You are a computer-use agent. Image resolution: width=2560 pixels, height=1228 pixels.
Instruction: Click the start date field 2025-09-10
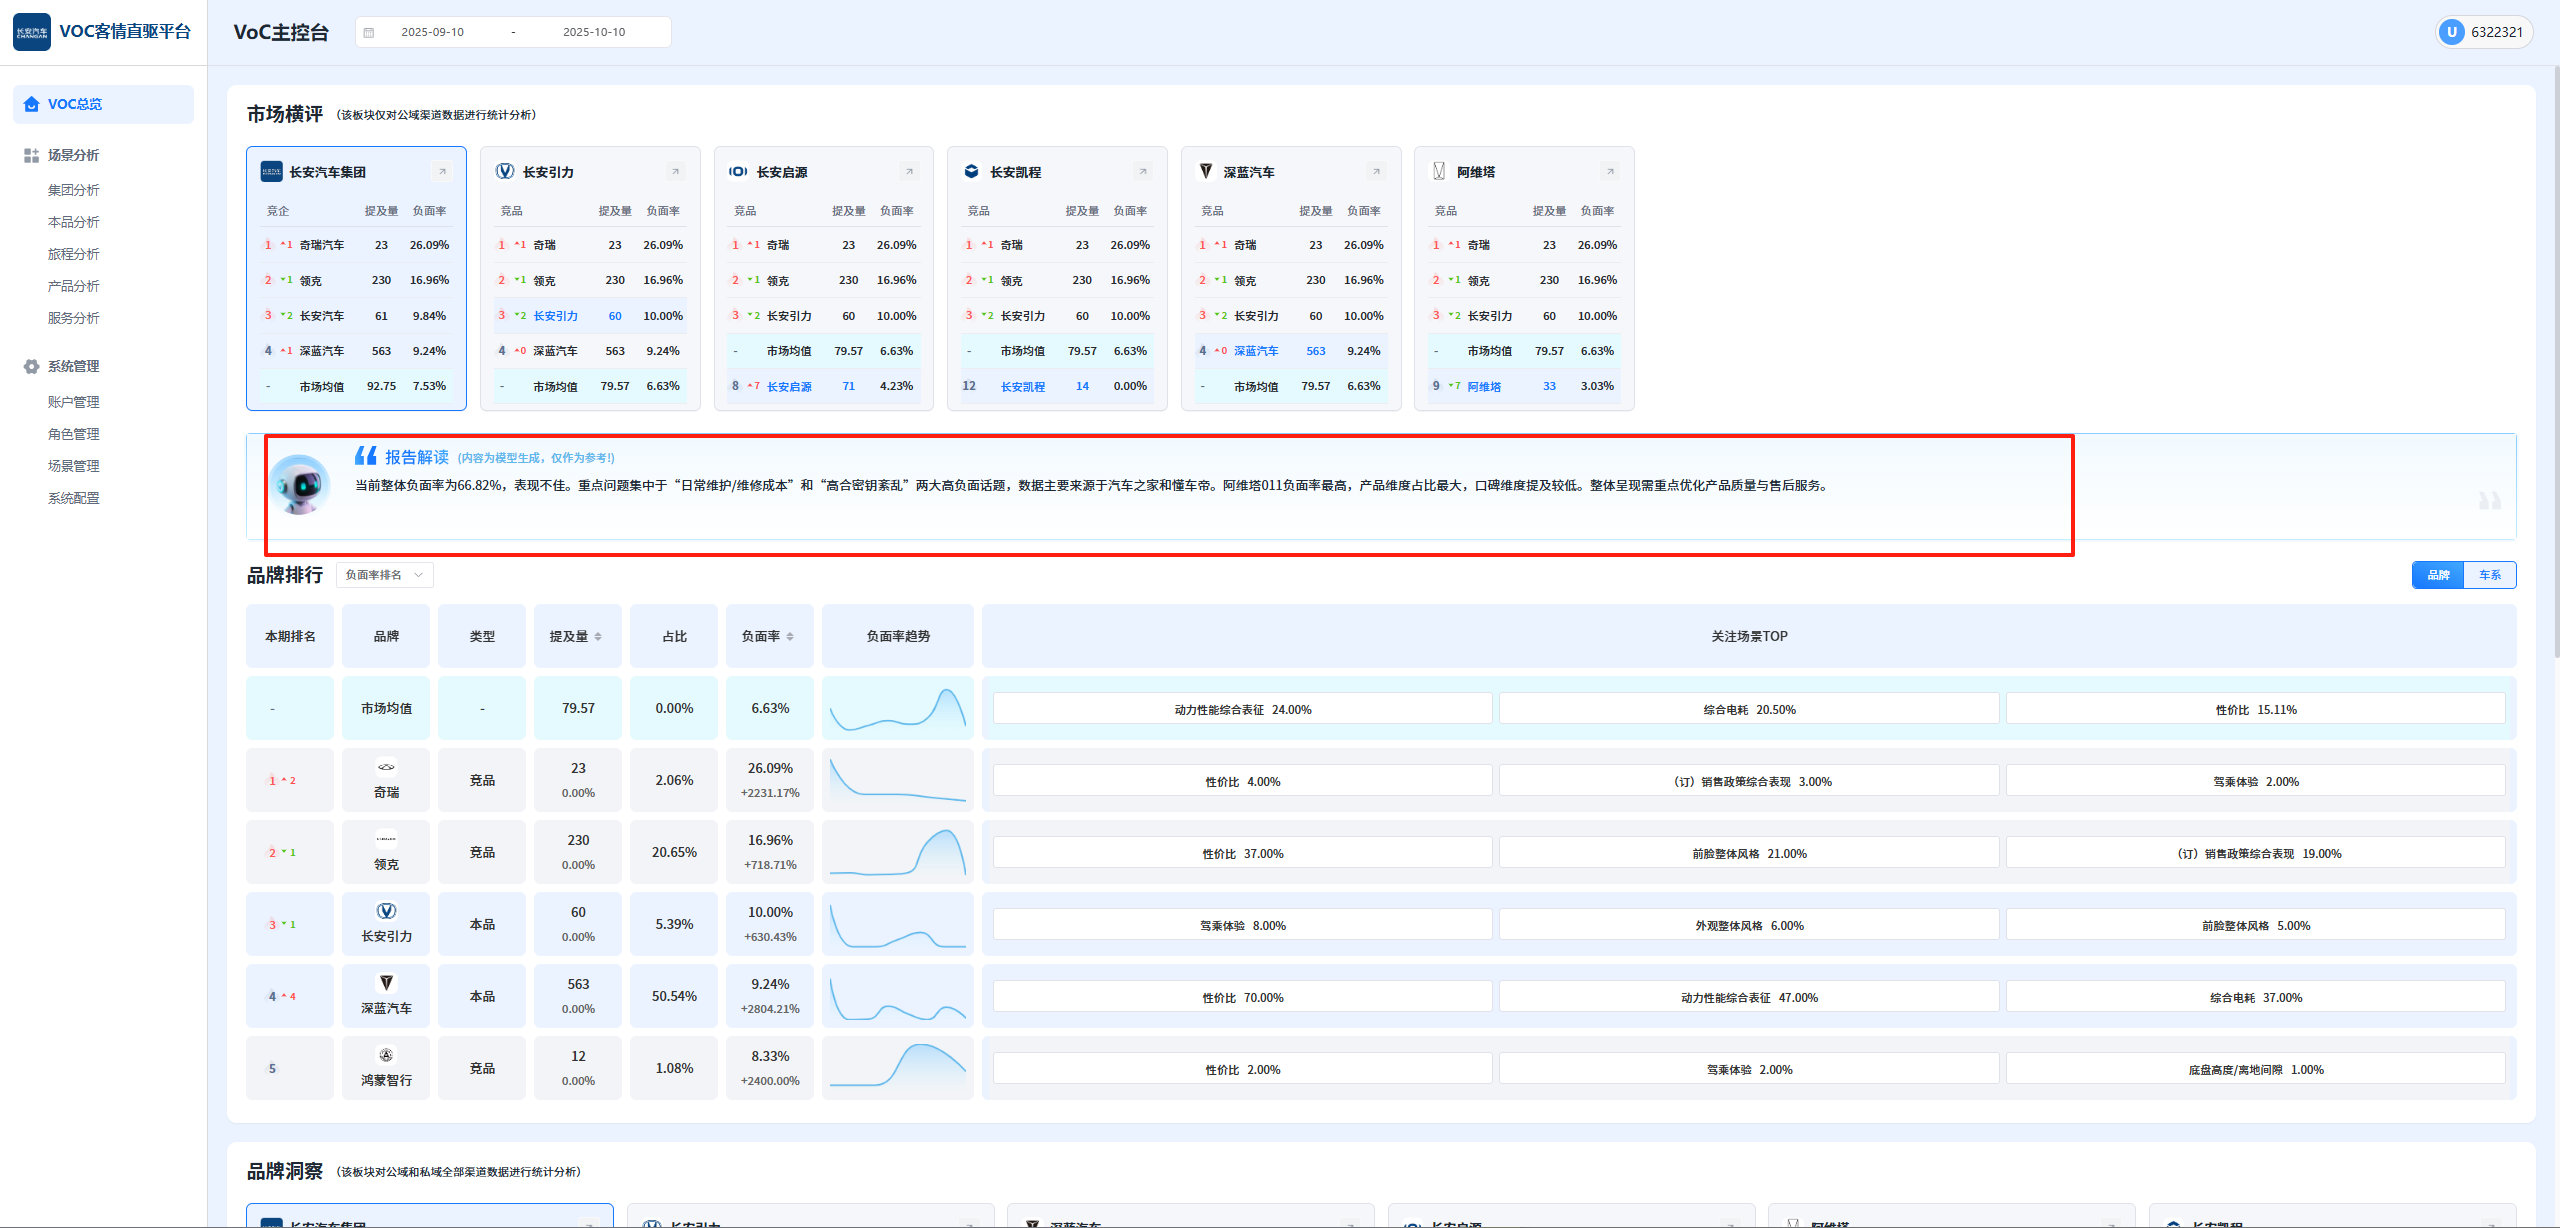(432, 32)
